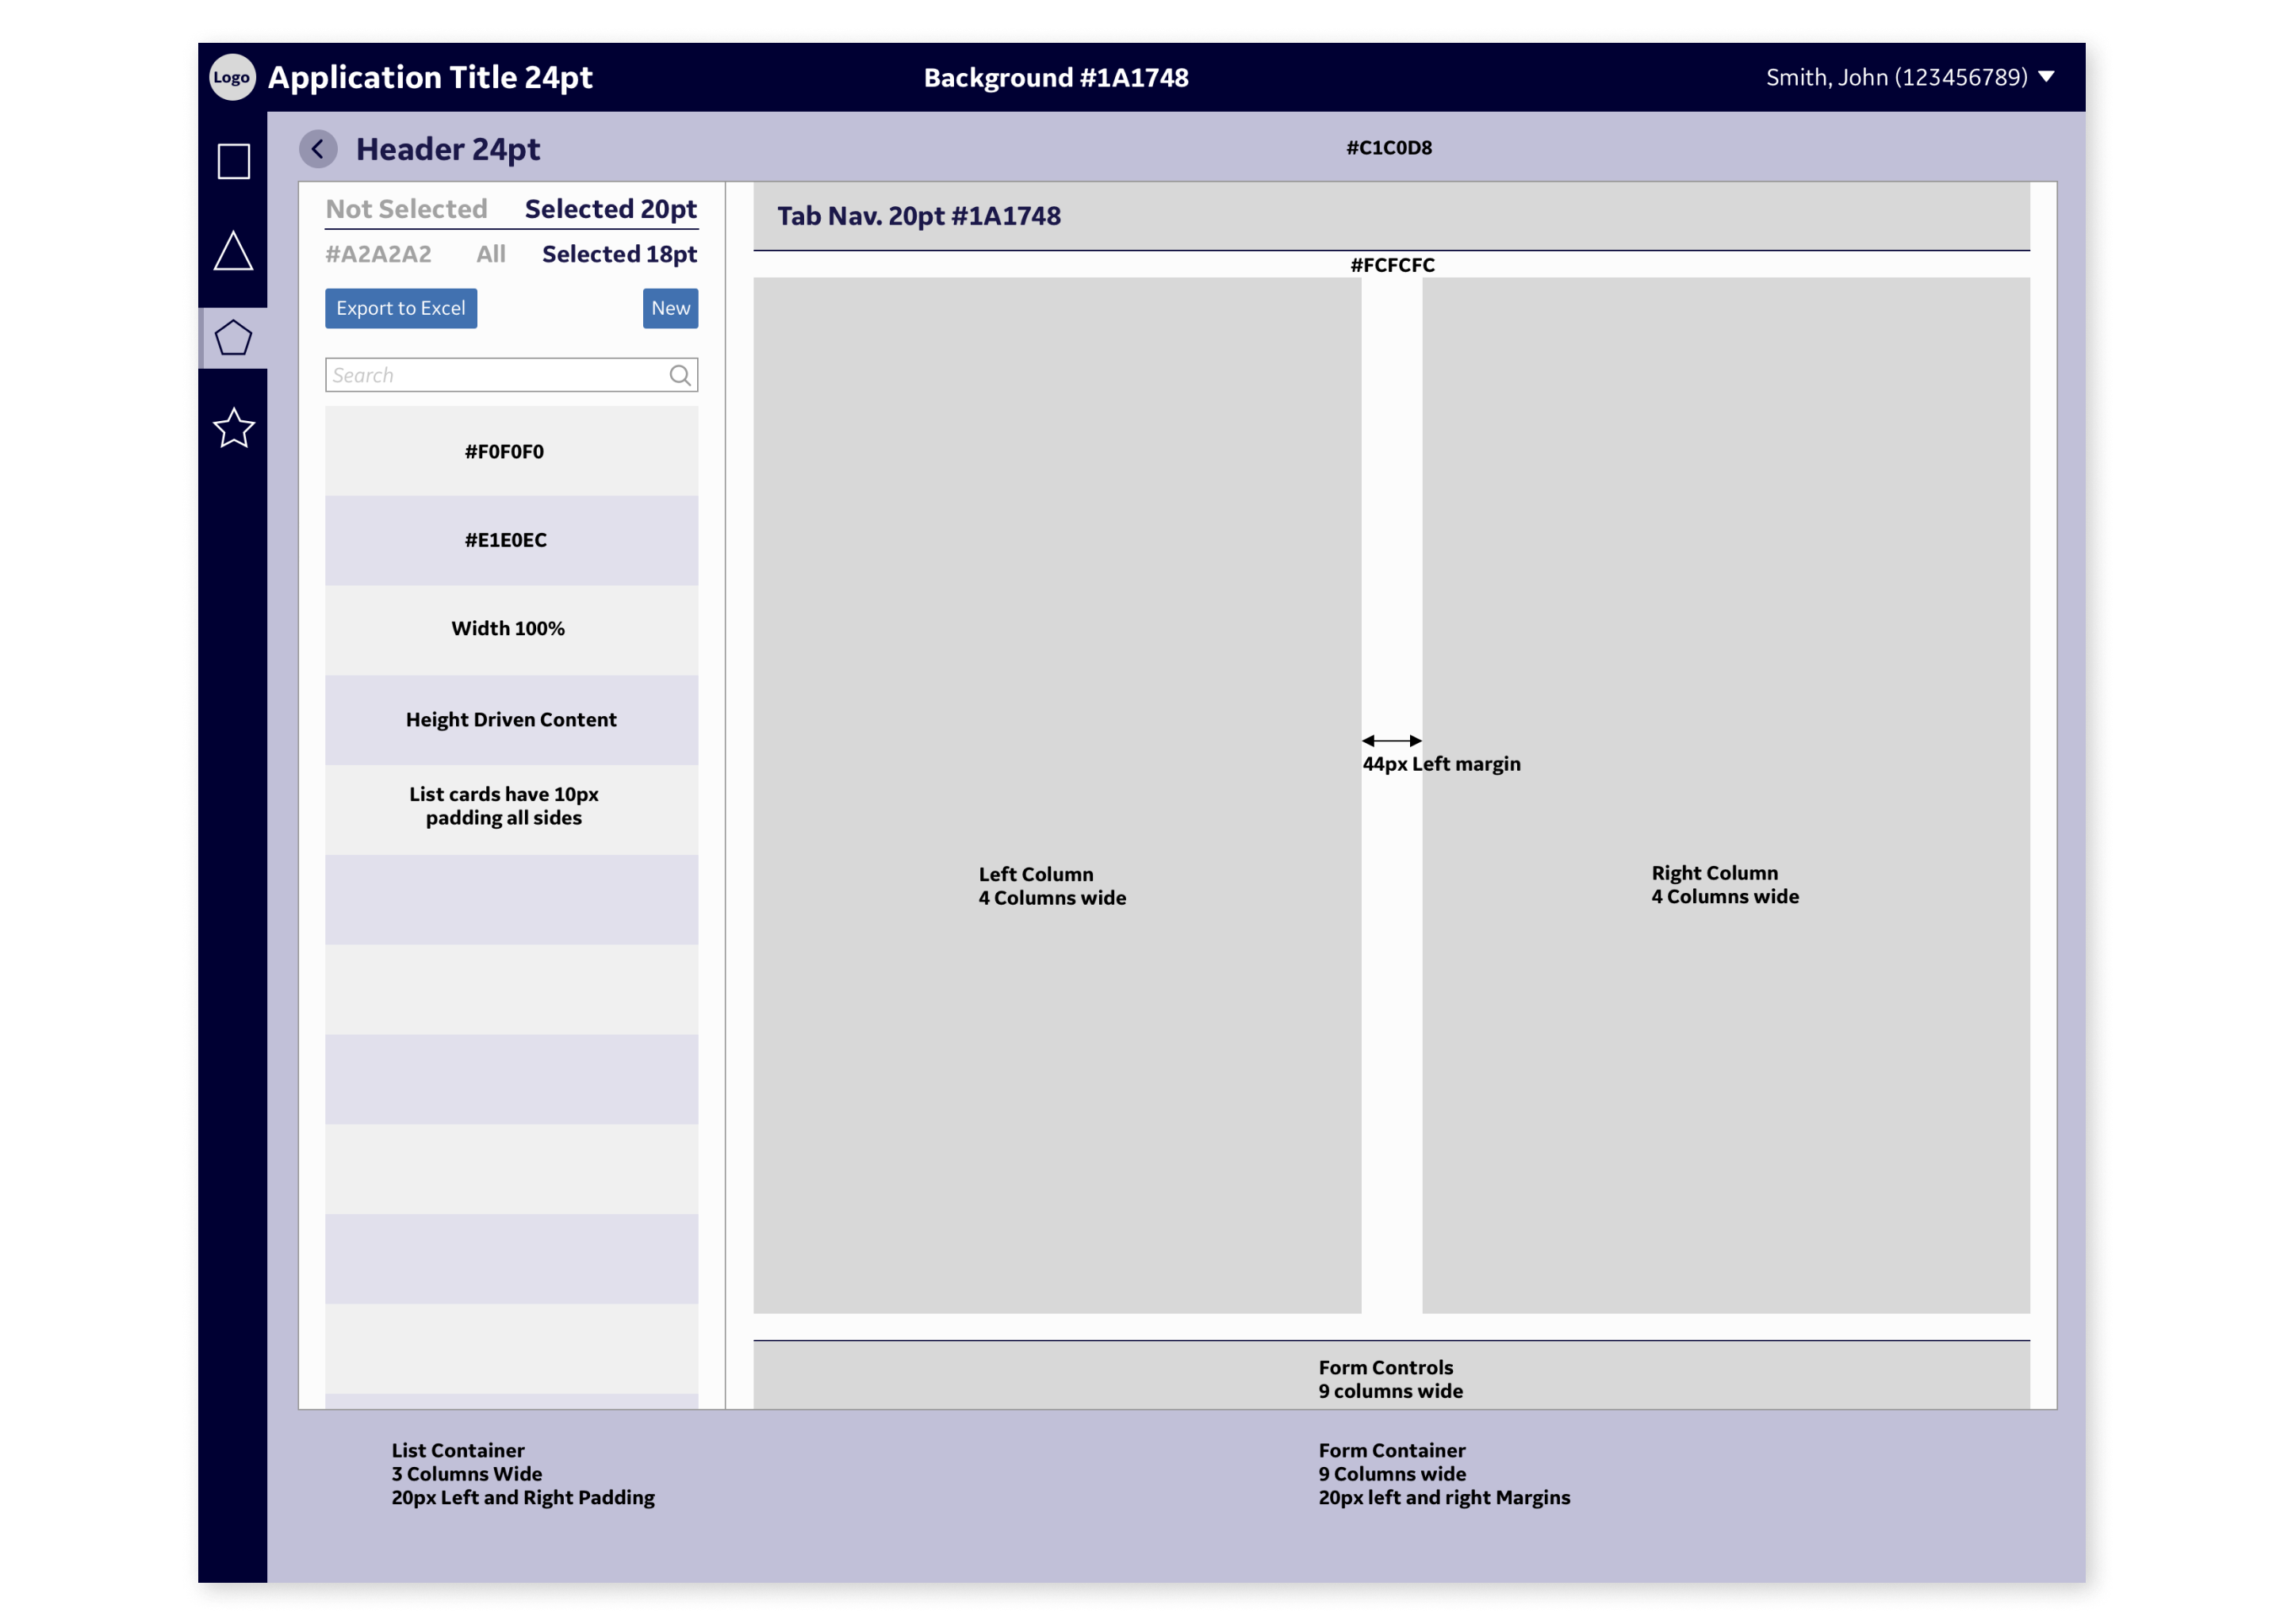The width and height of the screenshot is (2284, 1624).
Task: Click the Application Title 24pt text
Action: 430,77
